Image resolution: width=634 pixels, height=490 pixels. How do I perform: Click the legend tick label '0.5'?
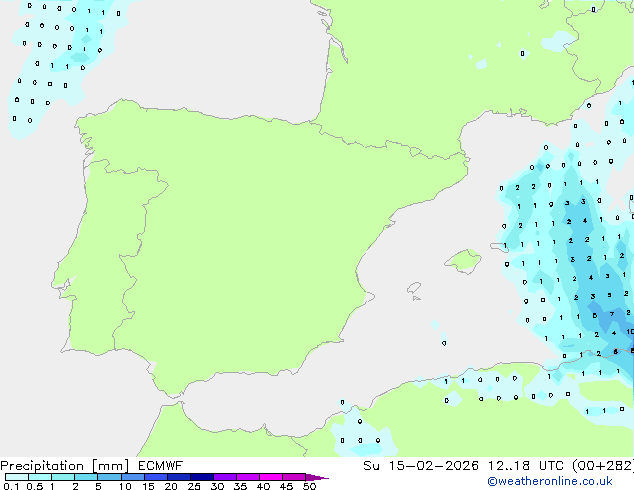pyautogui.click(x=35, y=486)
